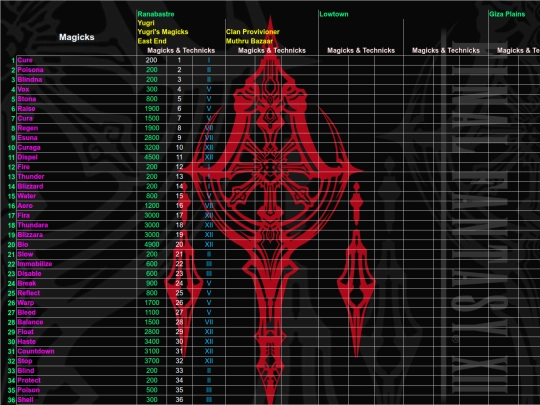540x405 pixels.
Task: Select the 1700 price for Warp
Action: pos(152,302)
